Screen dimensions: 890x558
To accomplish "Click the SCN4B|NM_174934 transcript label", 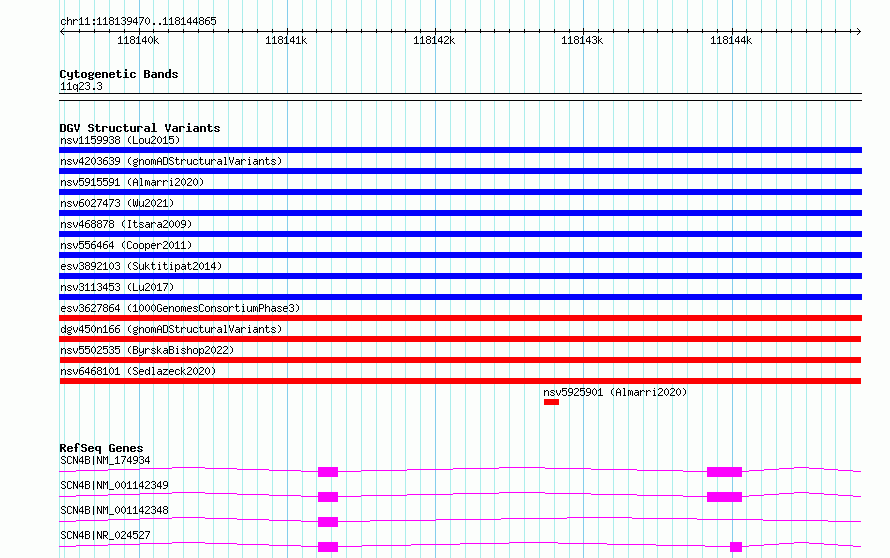I will coord(105,460).
